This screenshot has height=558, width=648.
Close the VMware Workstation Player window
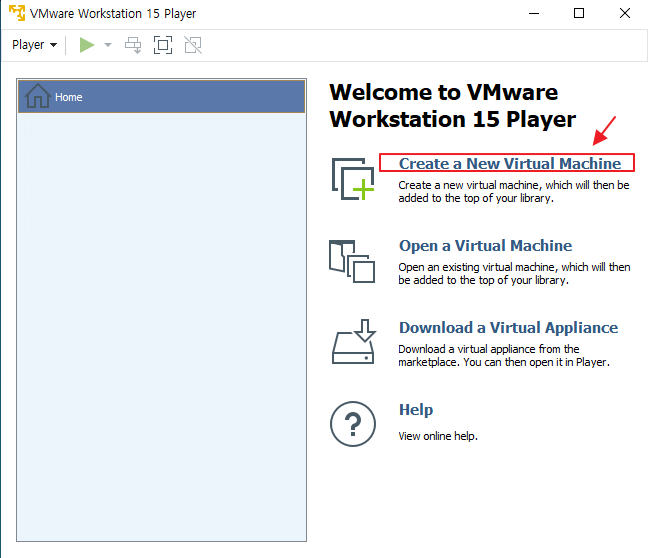(625, 13)
